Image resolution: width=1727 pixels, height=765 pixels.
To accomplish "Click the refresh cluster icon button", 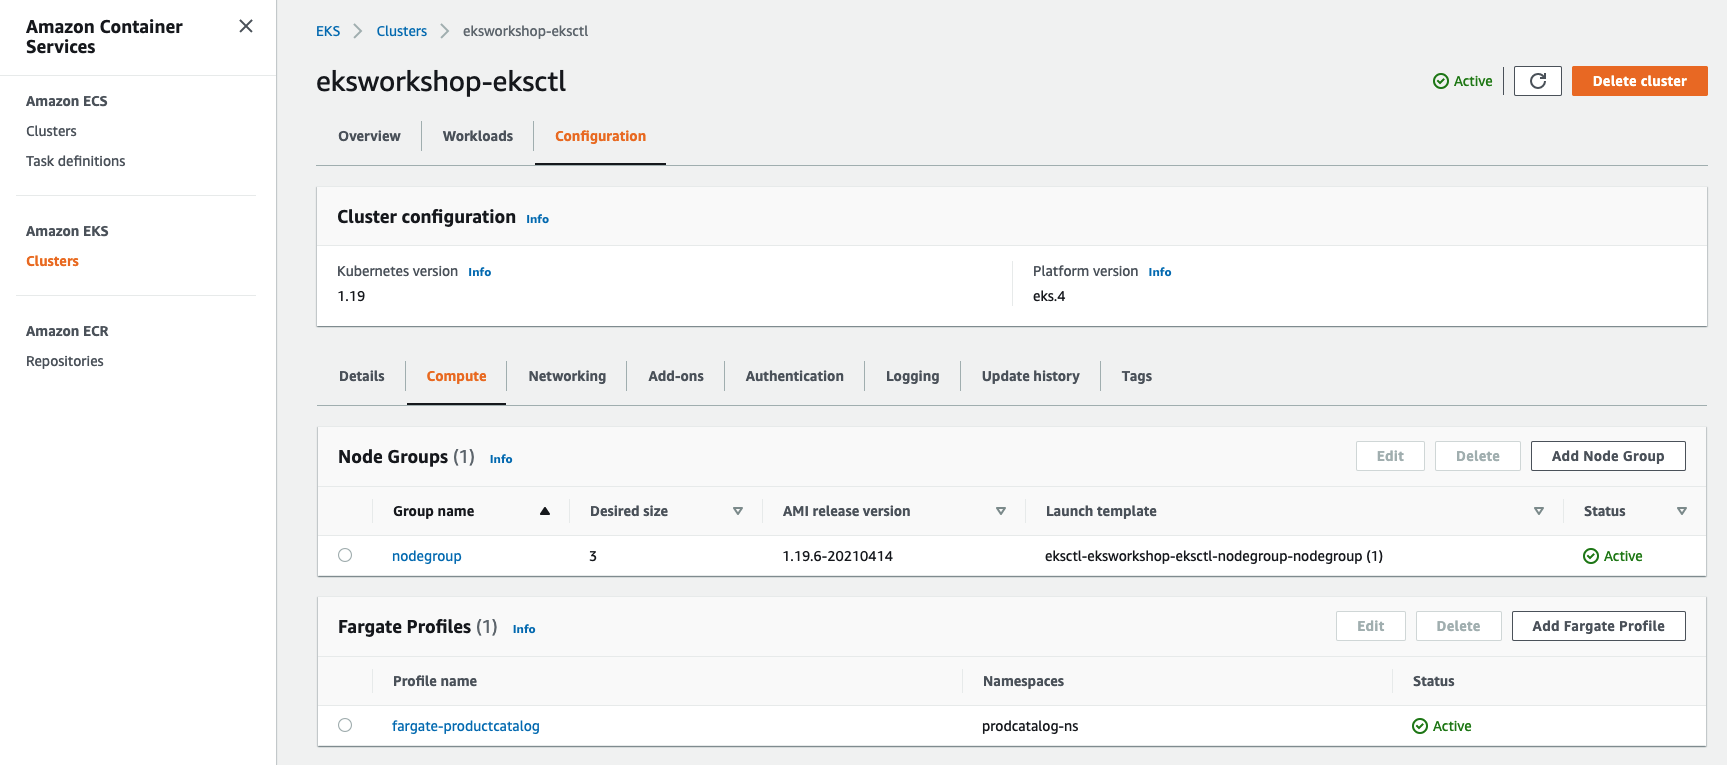I will [x=1538, y=81].
